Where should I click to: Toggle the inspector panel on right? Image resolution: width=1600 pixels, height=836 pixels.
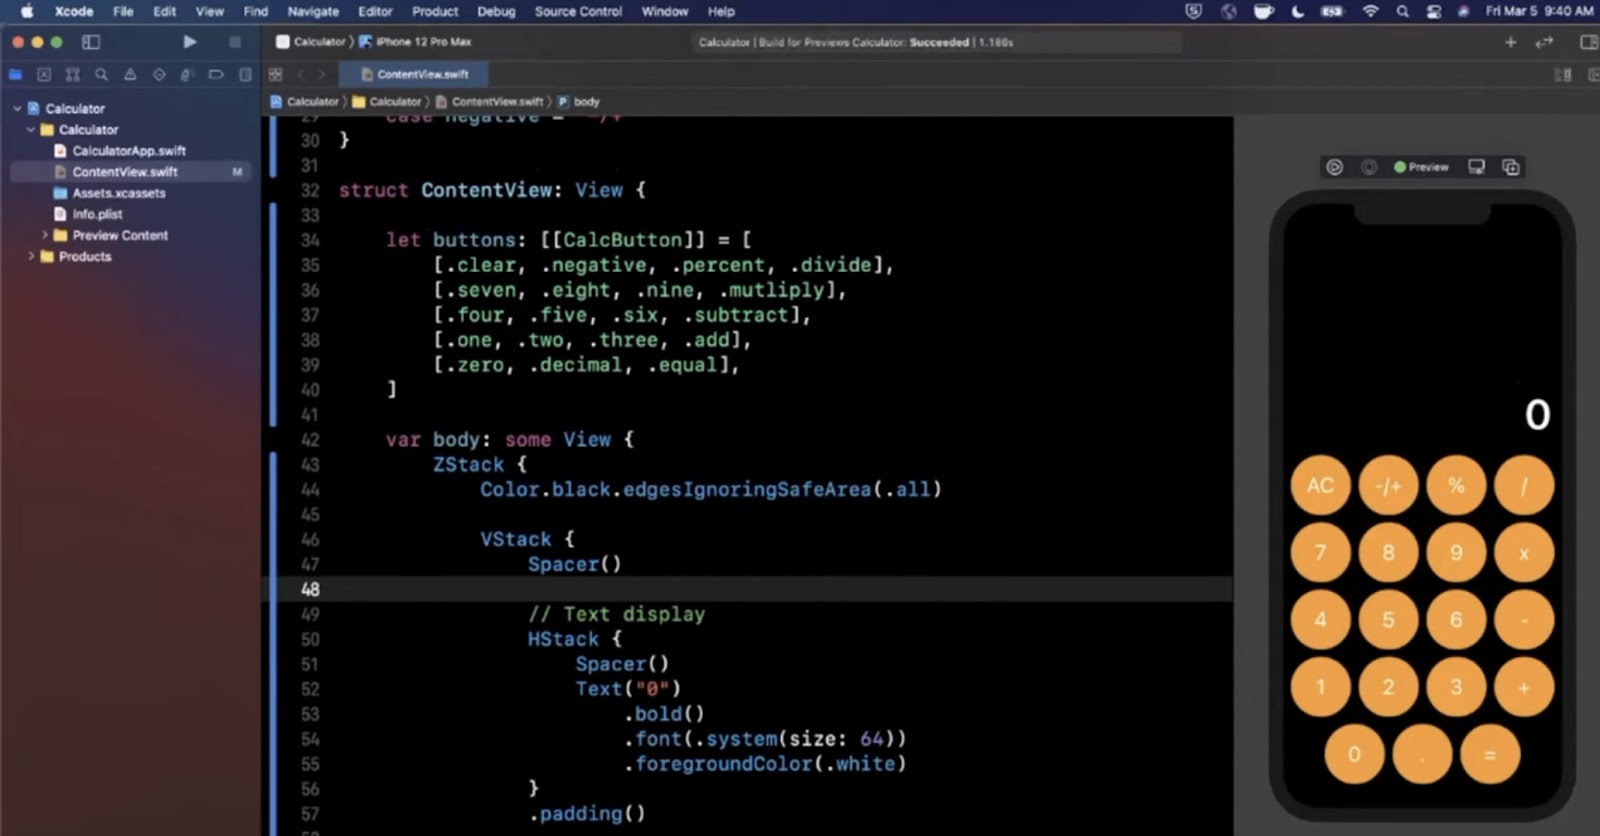click(x=1588, y=42)
